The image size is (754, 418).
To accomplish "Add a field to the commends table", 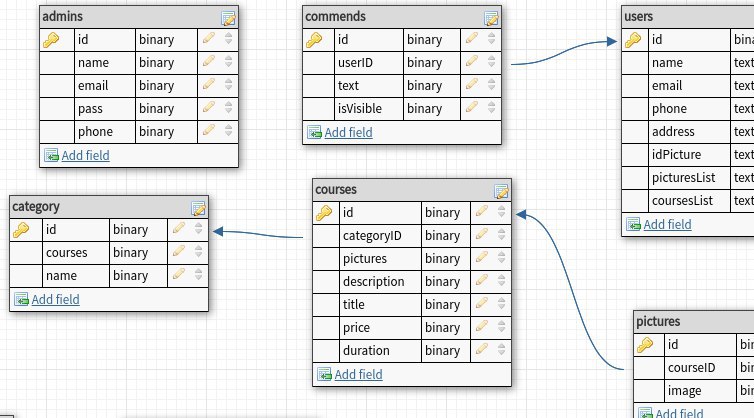I will pos(348,132).
